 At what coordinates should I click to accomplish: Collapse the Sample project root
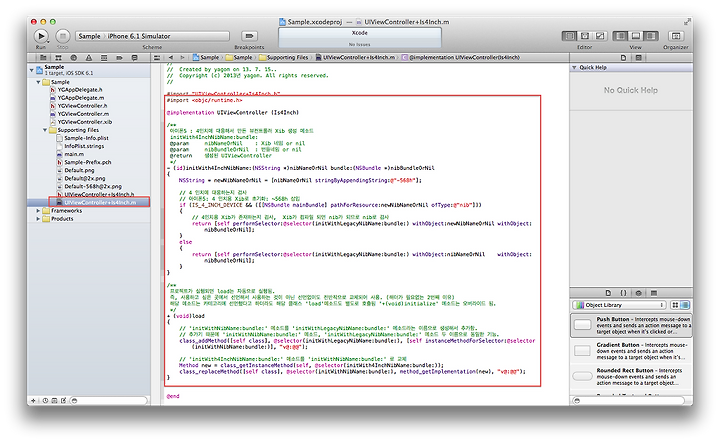(x=32, y=70)
